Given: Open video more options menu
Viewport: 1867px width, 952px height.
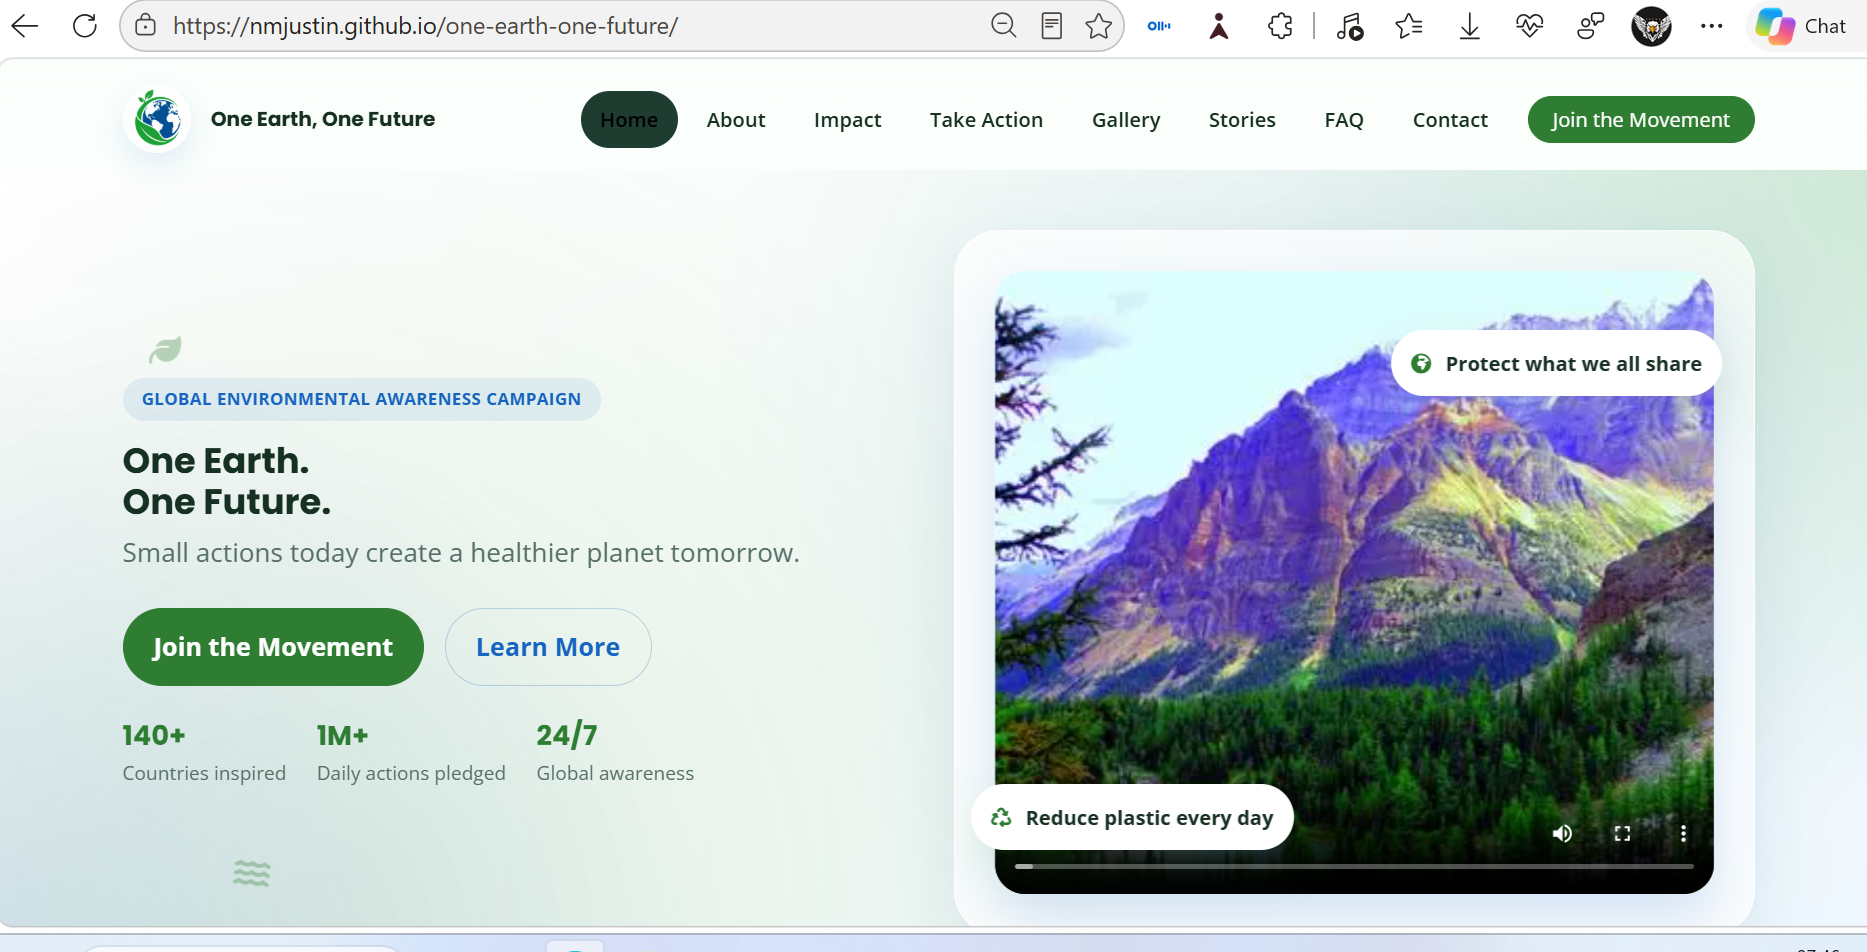Looking at the screenshot, I should pyautogui.click(x=1683, y=833).
